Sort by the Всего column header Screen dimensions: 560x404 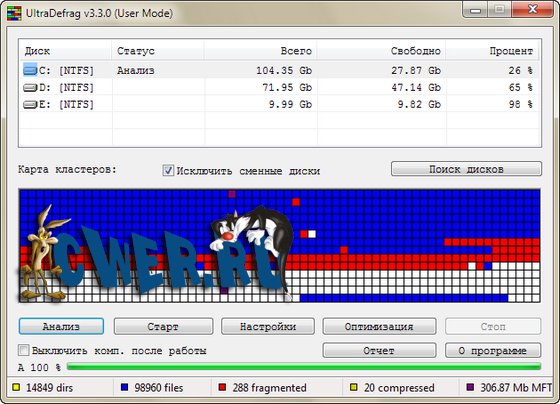coord(261,51)
